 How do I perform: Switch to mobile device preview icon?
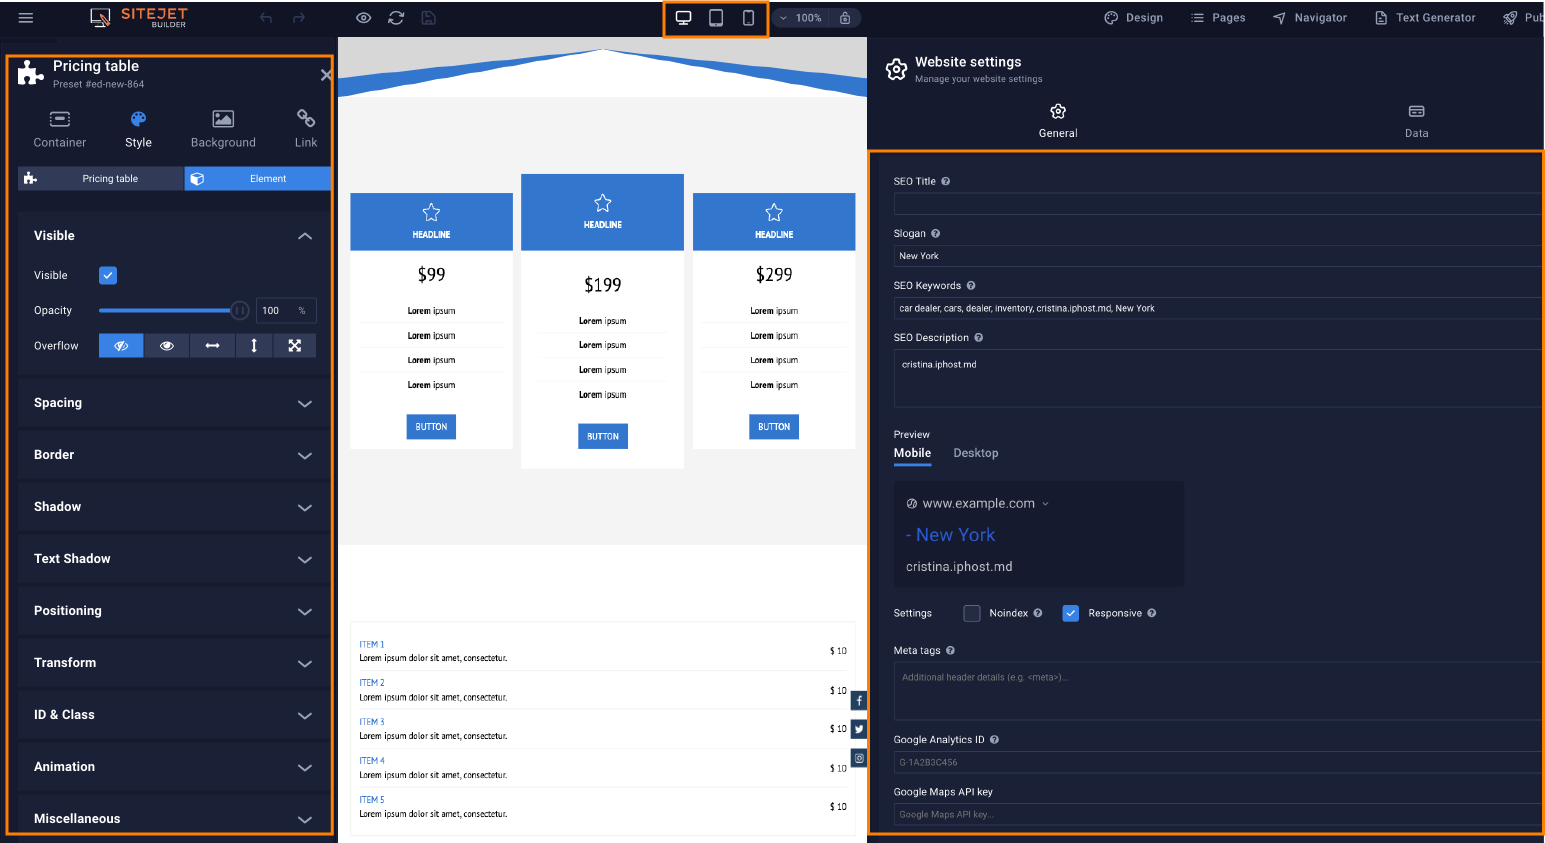[x=748, y=18]
